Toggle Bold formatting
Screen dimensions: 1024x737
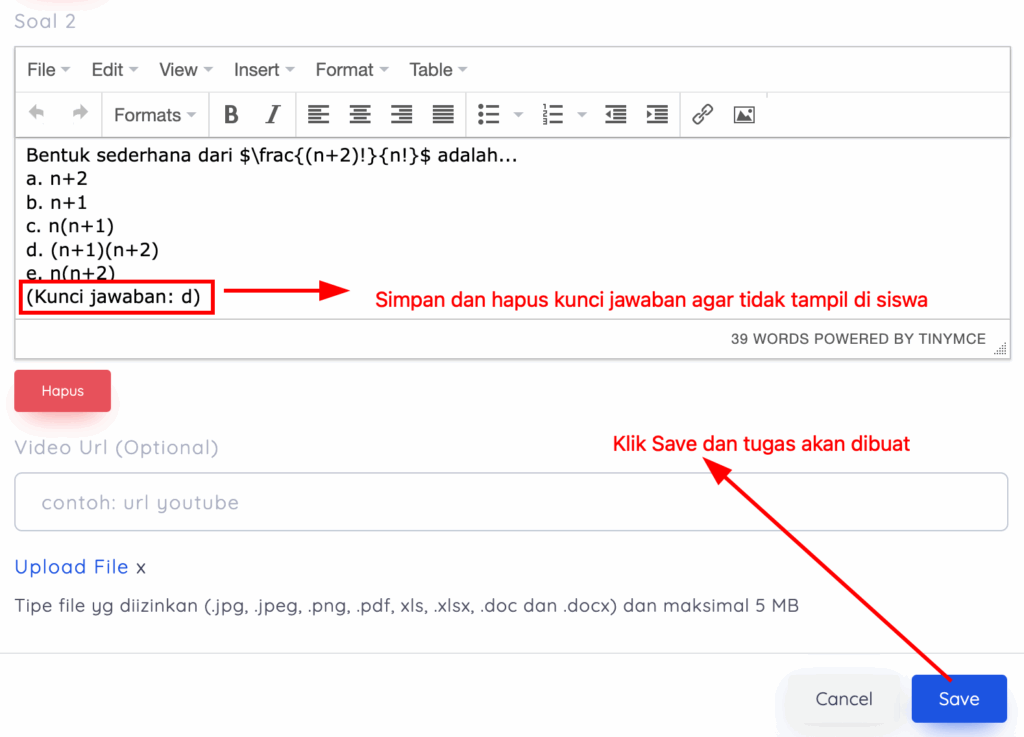pos(231,114)
